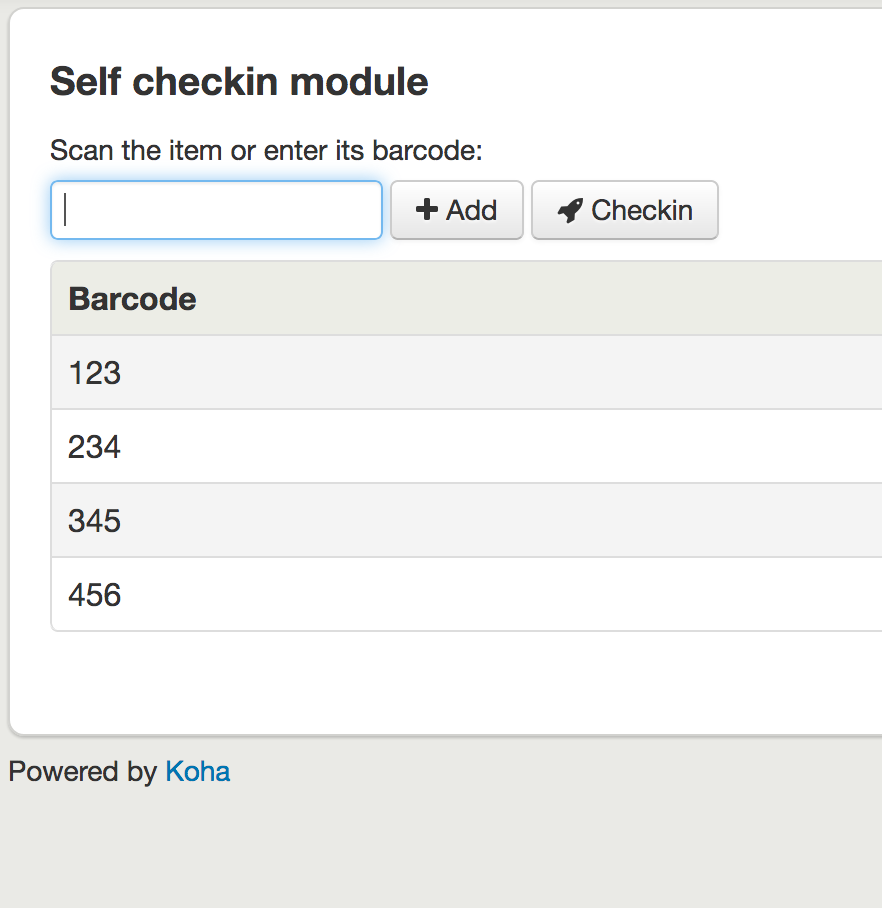Screen dimensions: 882x908
Task: Select the table row with barcode 234
Action: 95,447
